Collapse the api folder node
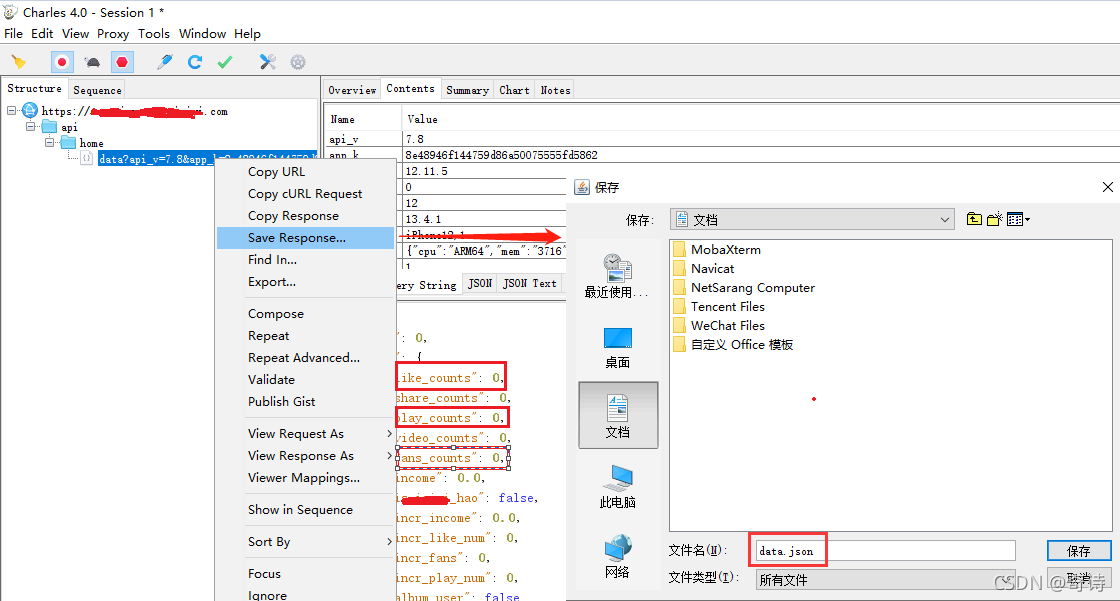The height and width of the screenshot is (601, 1120). [x=31, y=127]
